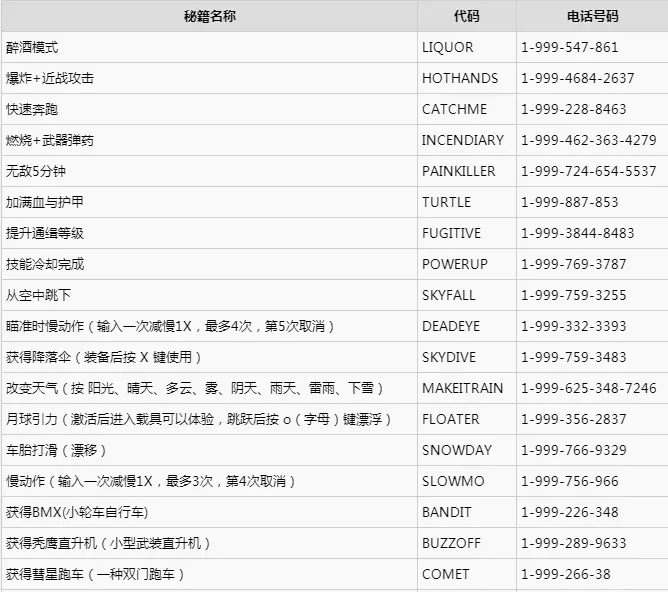668x592 pixels.
Task: Select phone number 1-999-462-363-4279
Action: [x=589, y=141]
